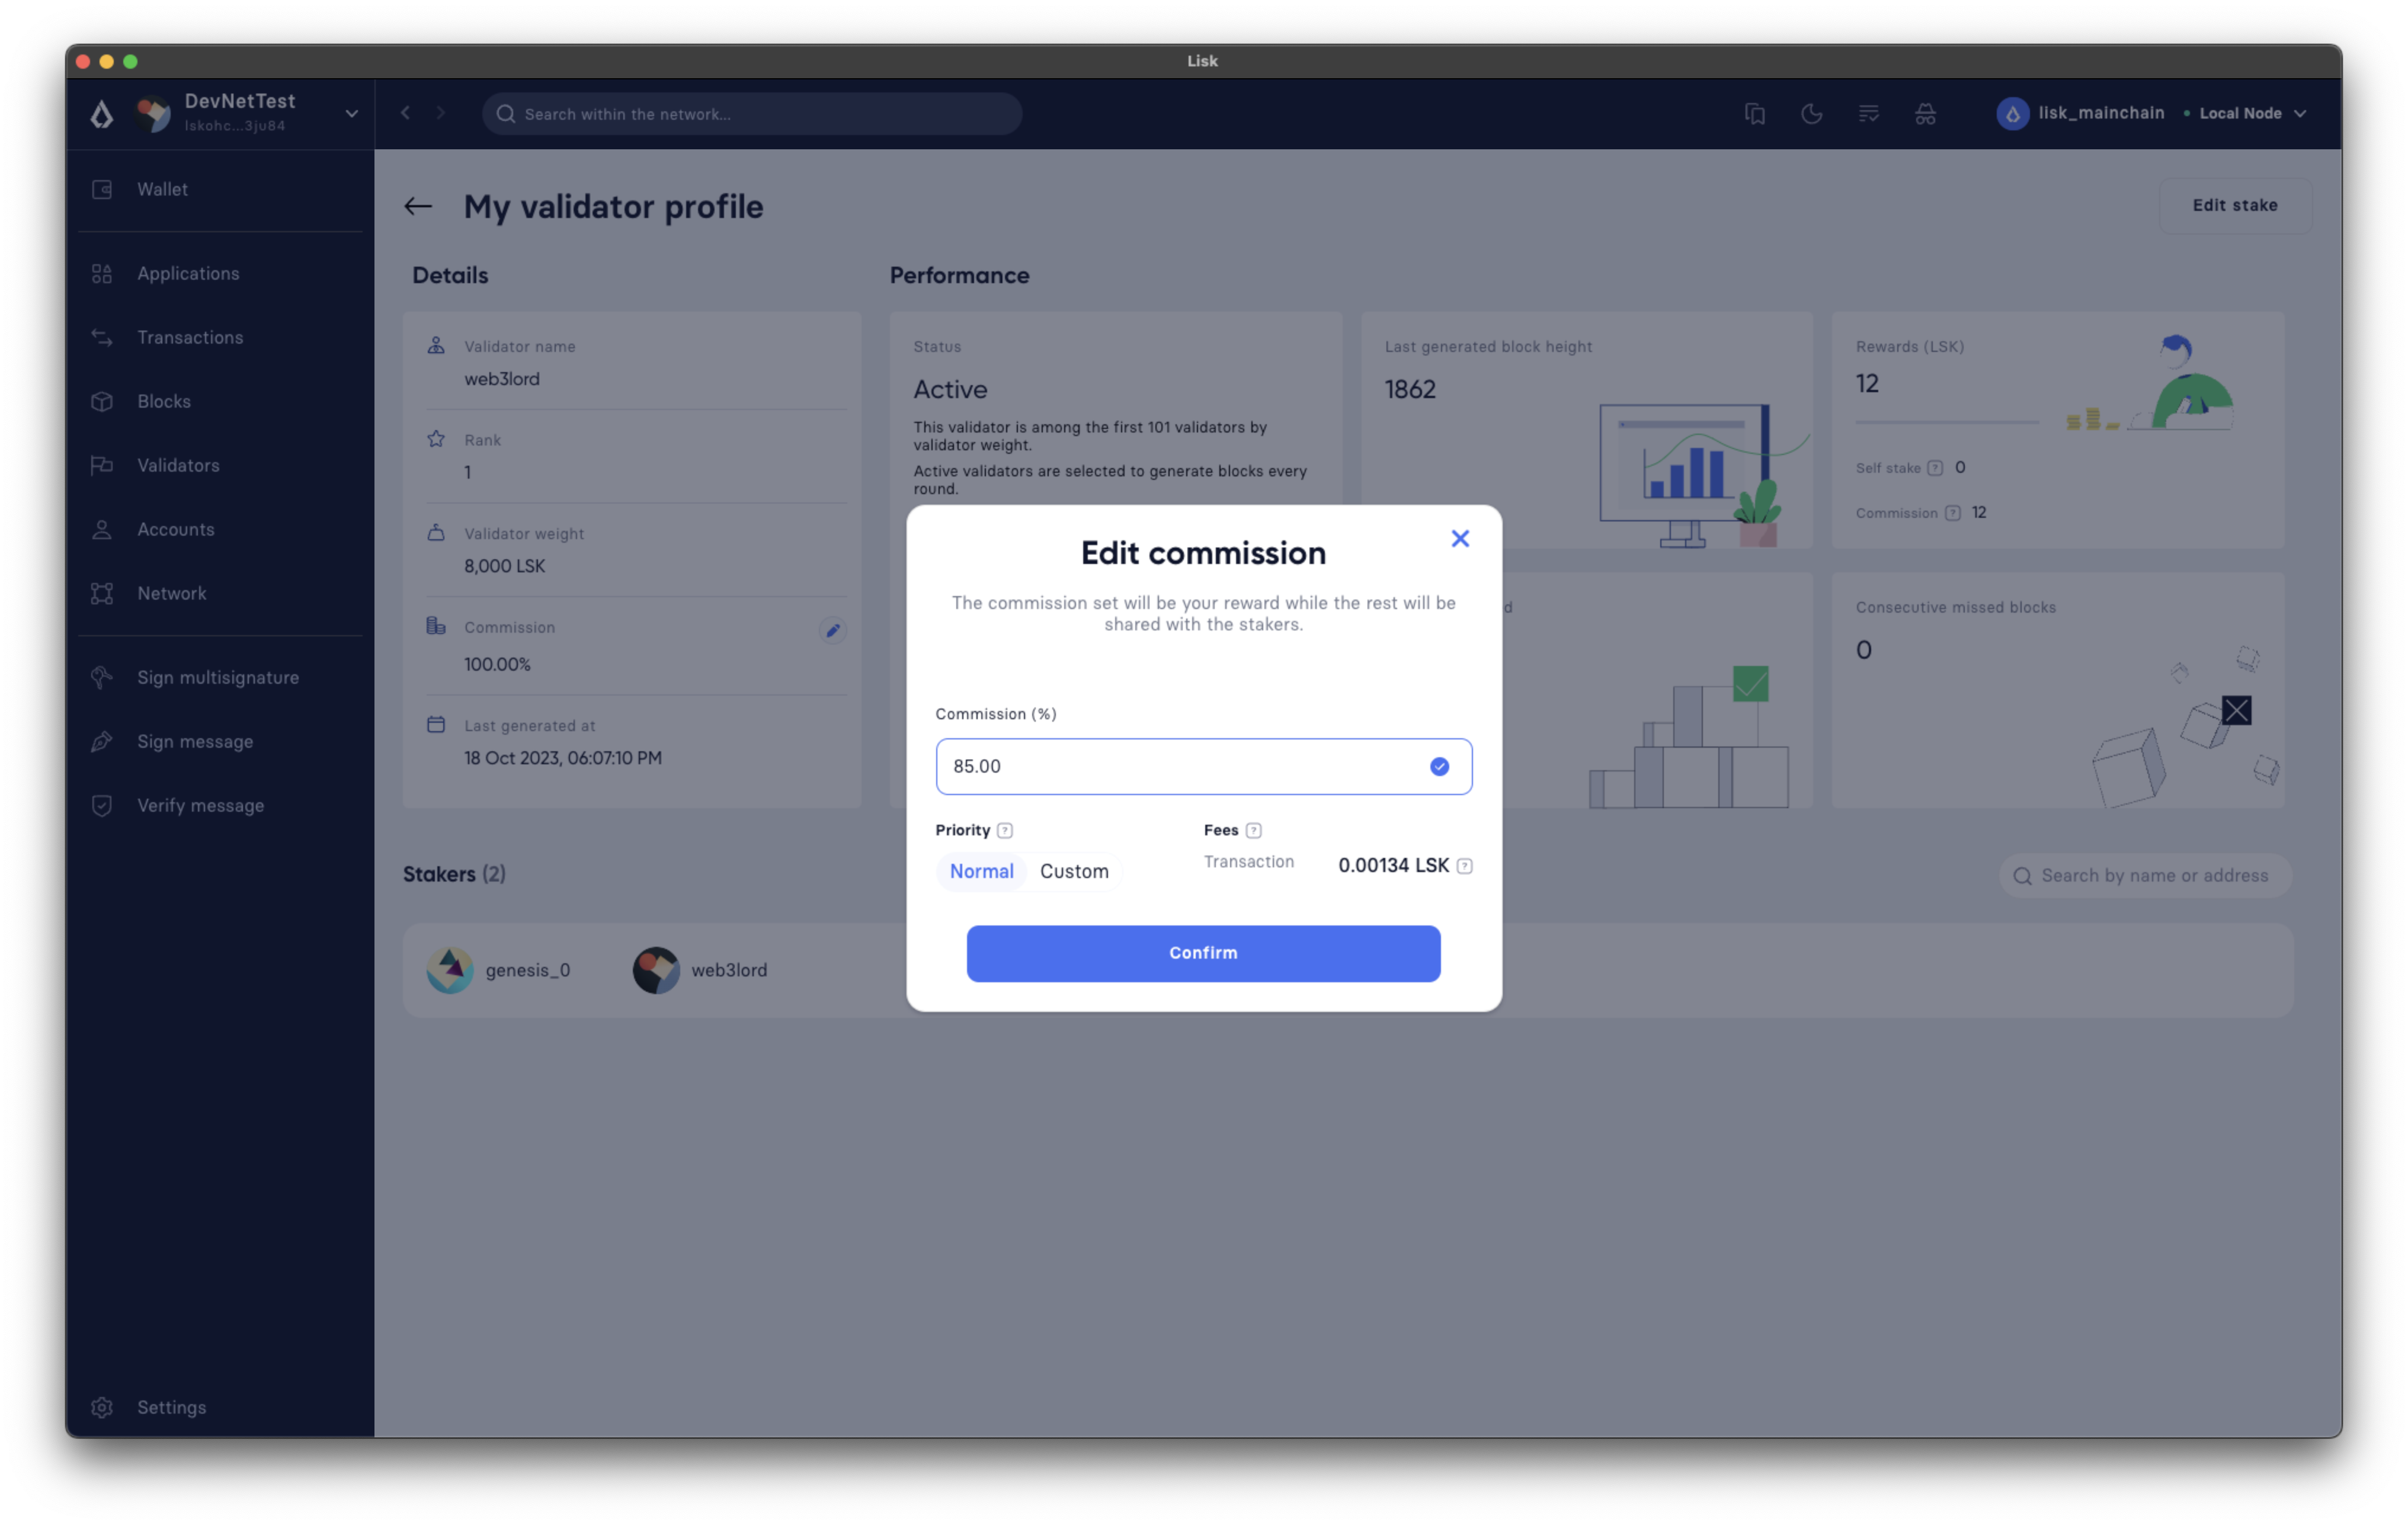
Task: Click the Verify message shield icon
Action: pyautogui.click(x=102, y=805)
